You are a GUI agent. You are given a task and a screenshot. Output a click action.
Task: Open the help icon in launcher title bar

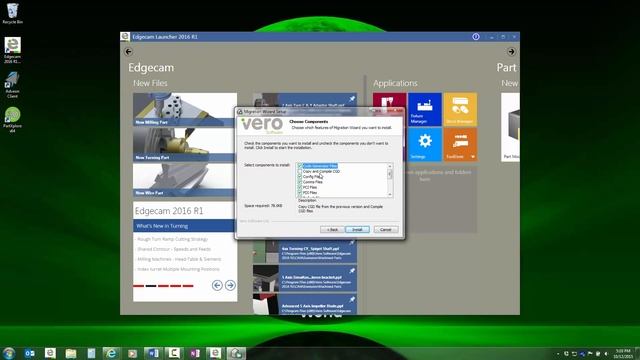click(x=476, y=37)
